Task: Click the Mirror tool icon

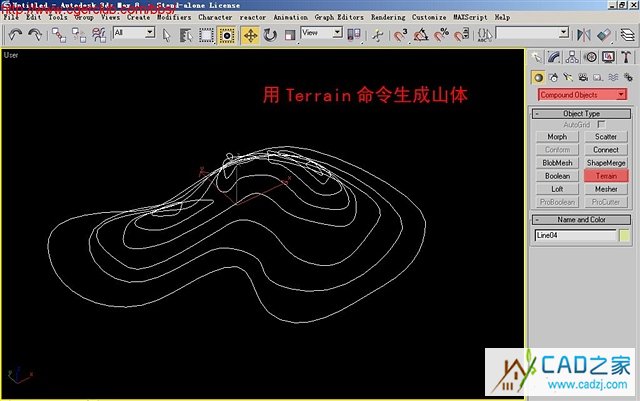Action: click(584, 35)
